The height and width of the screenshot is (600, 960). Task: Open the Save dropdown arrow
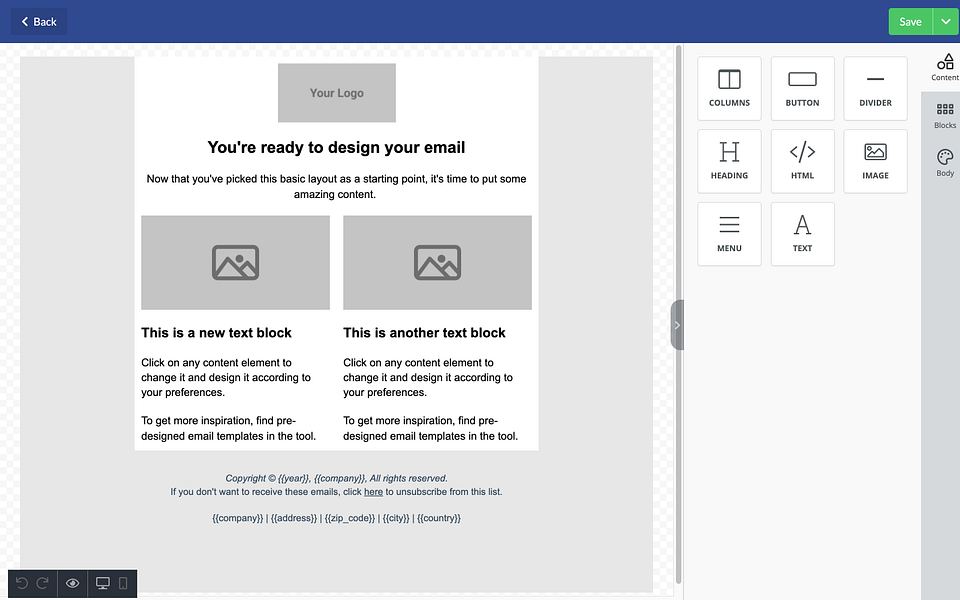point(946,21)
